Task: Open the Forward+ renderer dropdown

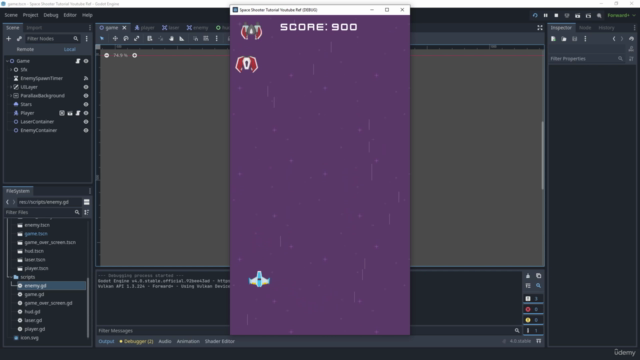Action: (x=621, y=16)
